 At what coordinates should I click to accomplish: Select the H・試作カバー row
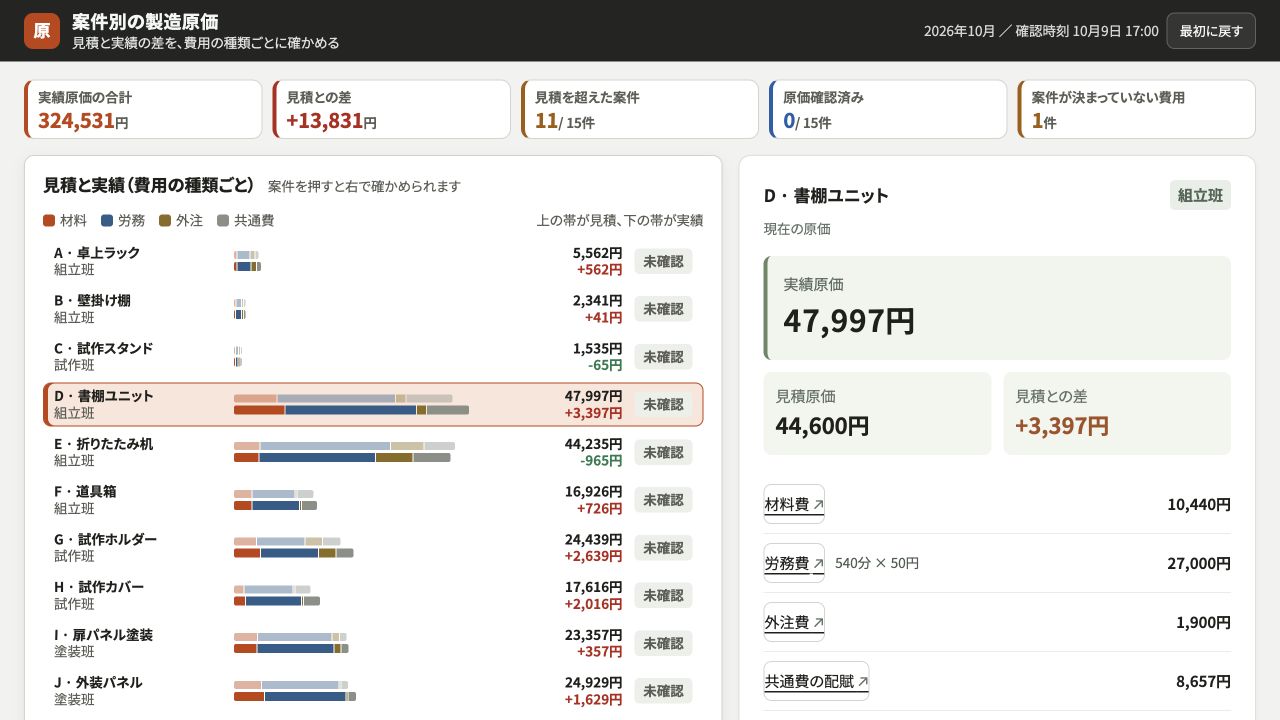(373, 595)
